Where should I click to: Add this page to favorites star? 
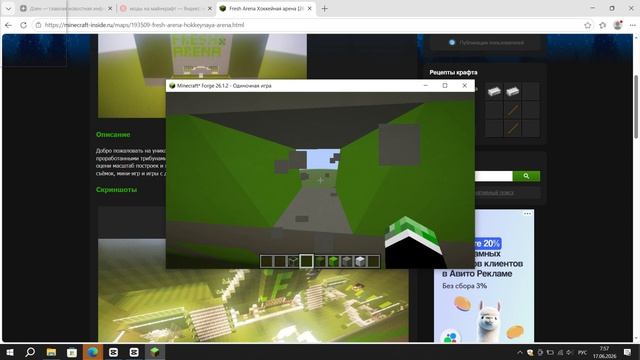[x=587, y=25]
